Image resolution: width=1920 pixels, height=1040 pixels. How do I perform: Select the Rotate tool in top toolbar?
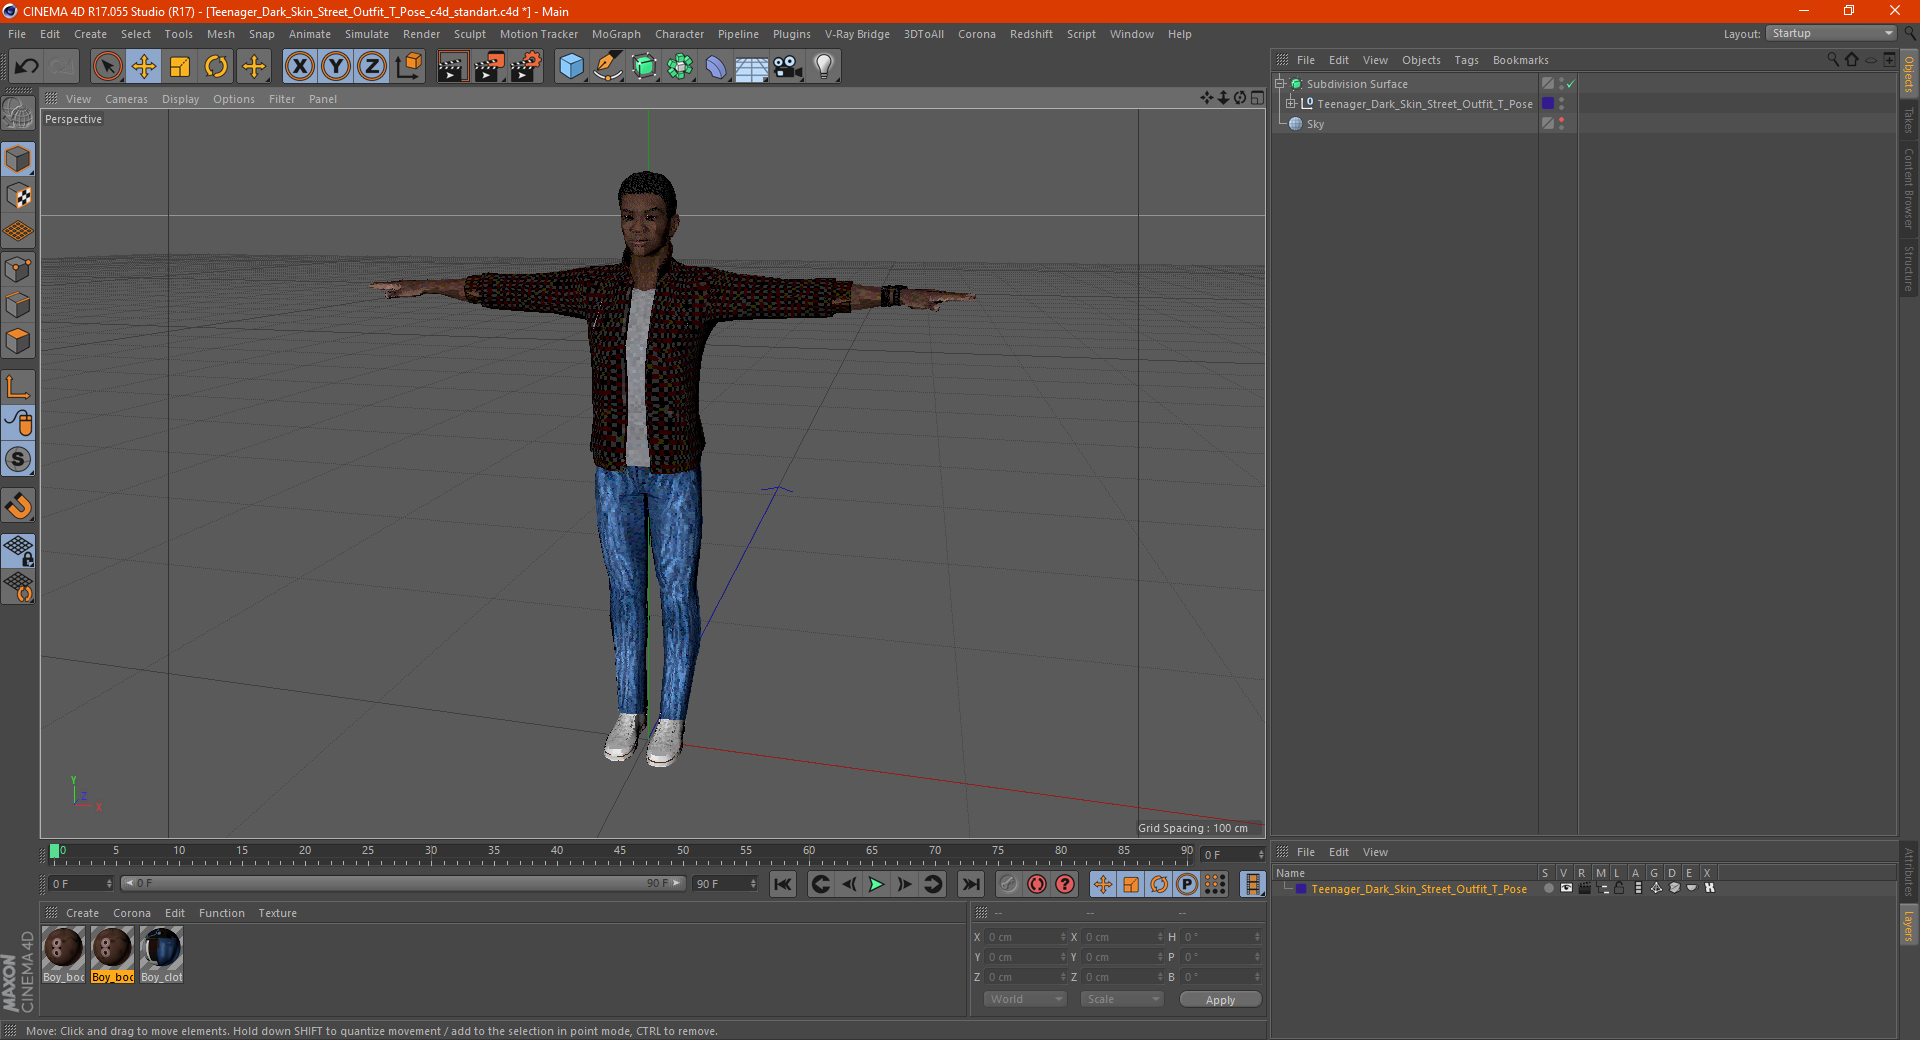pyautogui.click(x=216, y=67)
